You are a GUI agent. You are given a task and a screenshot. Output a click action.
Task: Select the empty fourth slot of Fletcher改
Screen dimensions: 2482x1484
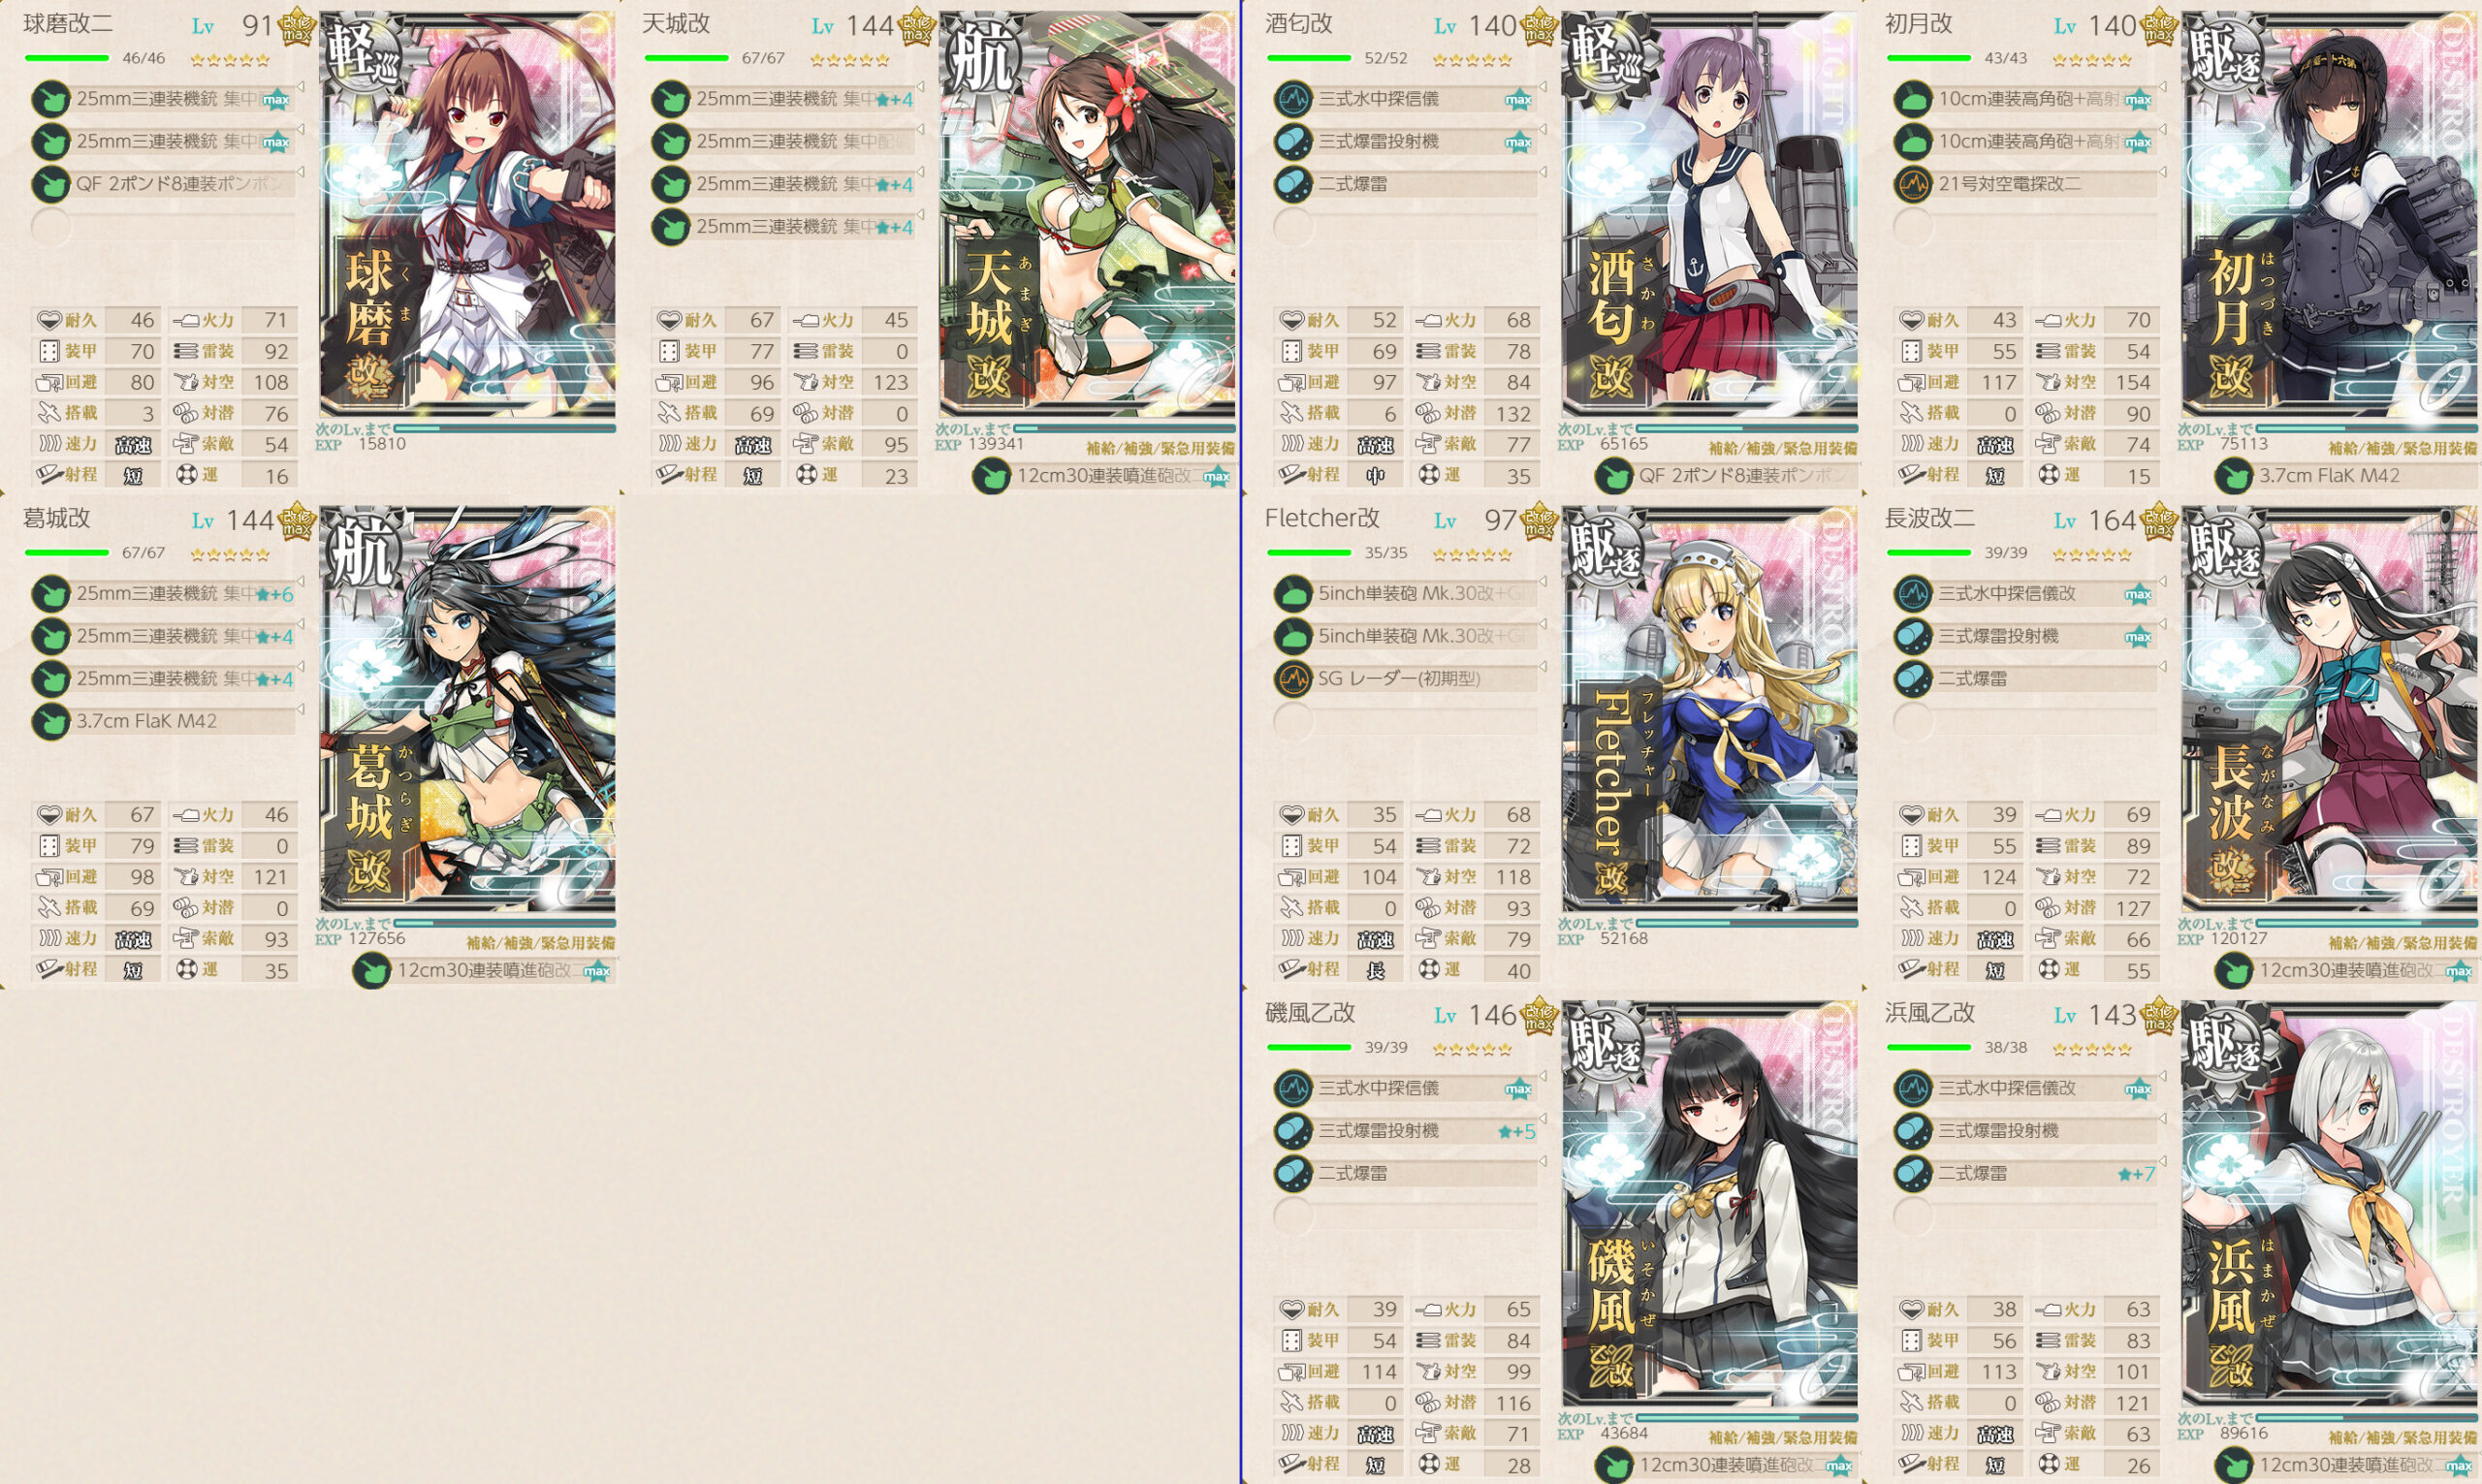coord(1406,721)
